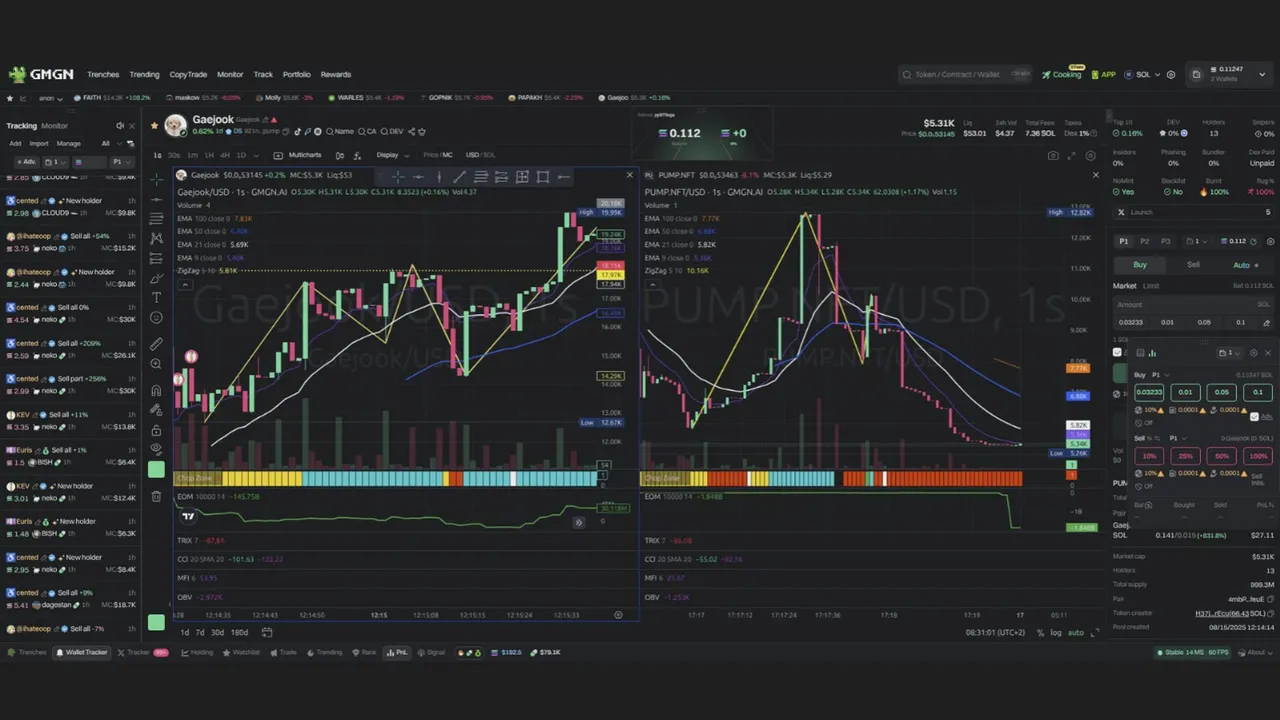This screenshot has height=720, width=1280.
Task: Open the Rewards page
Action: (336, 75)
